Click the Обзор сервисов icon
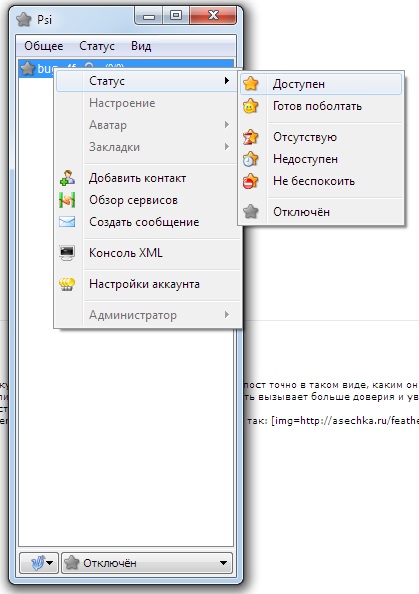 pos(67,200)
